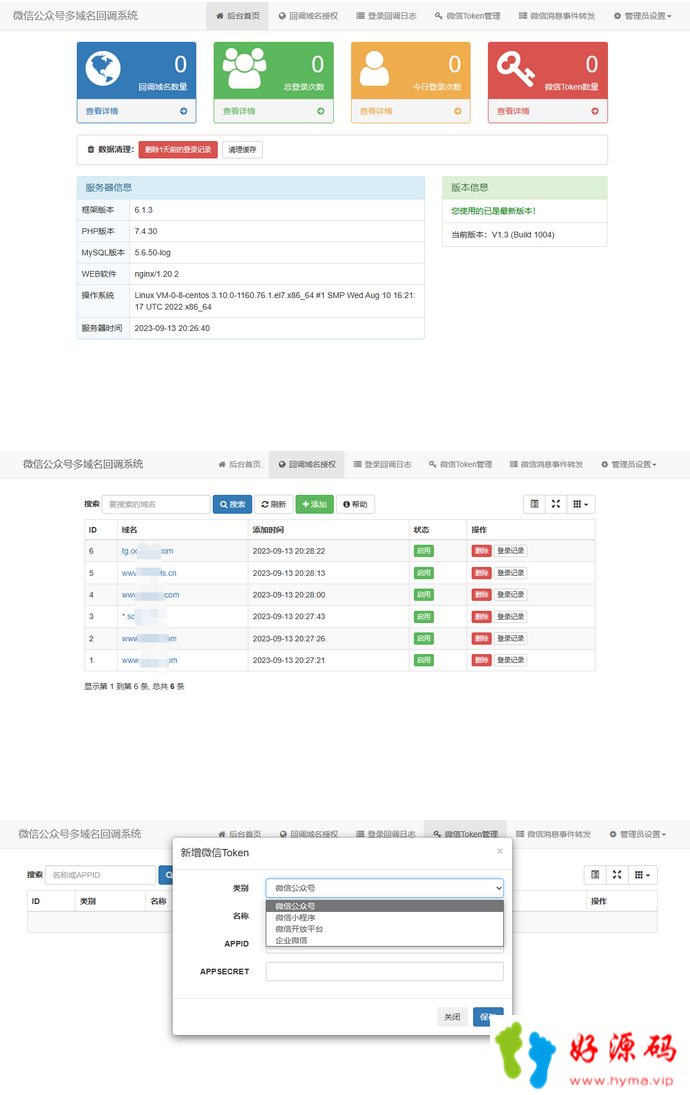690x1095 pixels.
Task: Delete the domain row with ID 6
Action: pos(481,551)
